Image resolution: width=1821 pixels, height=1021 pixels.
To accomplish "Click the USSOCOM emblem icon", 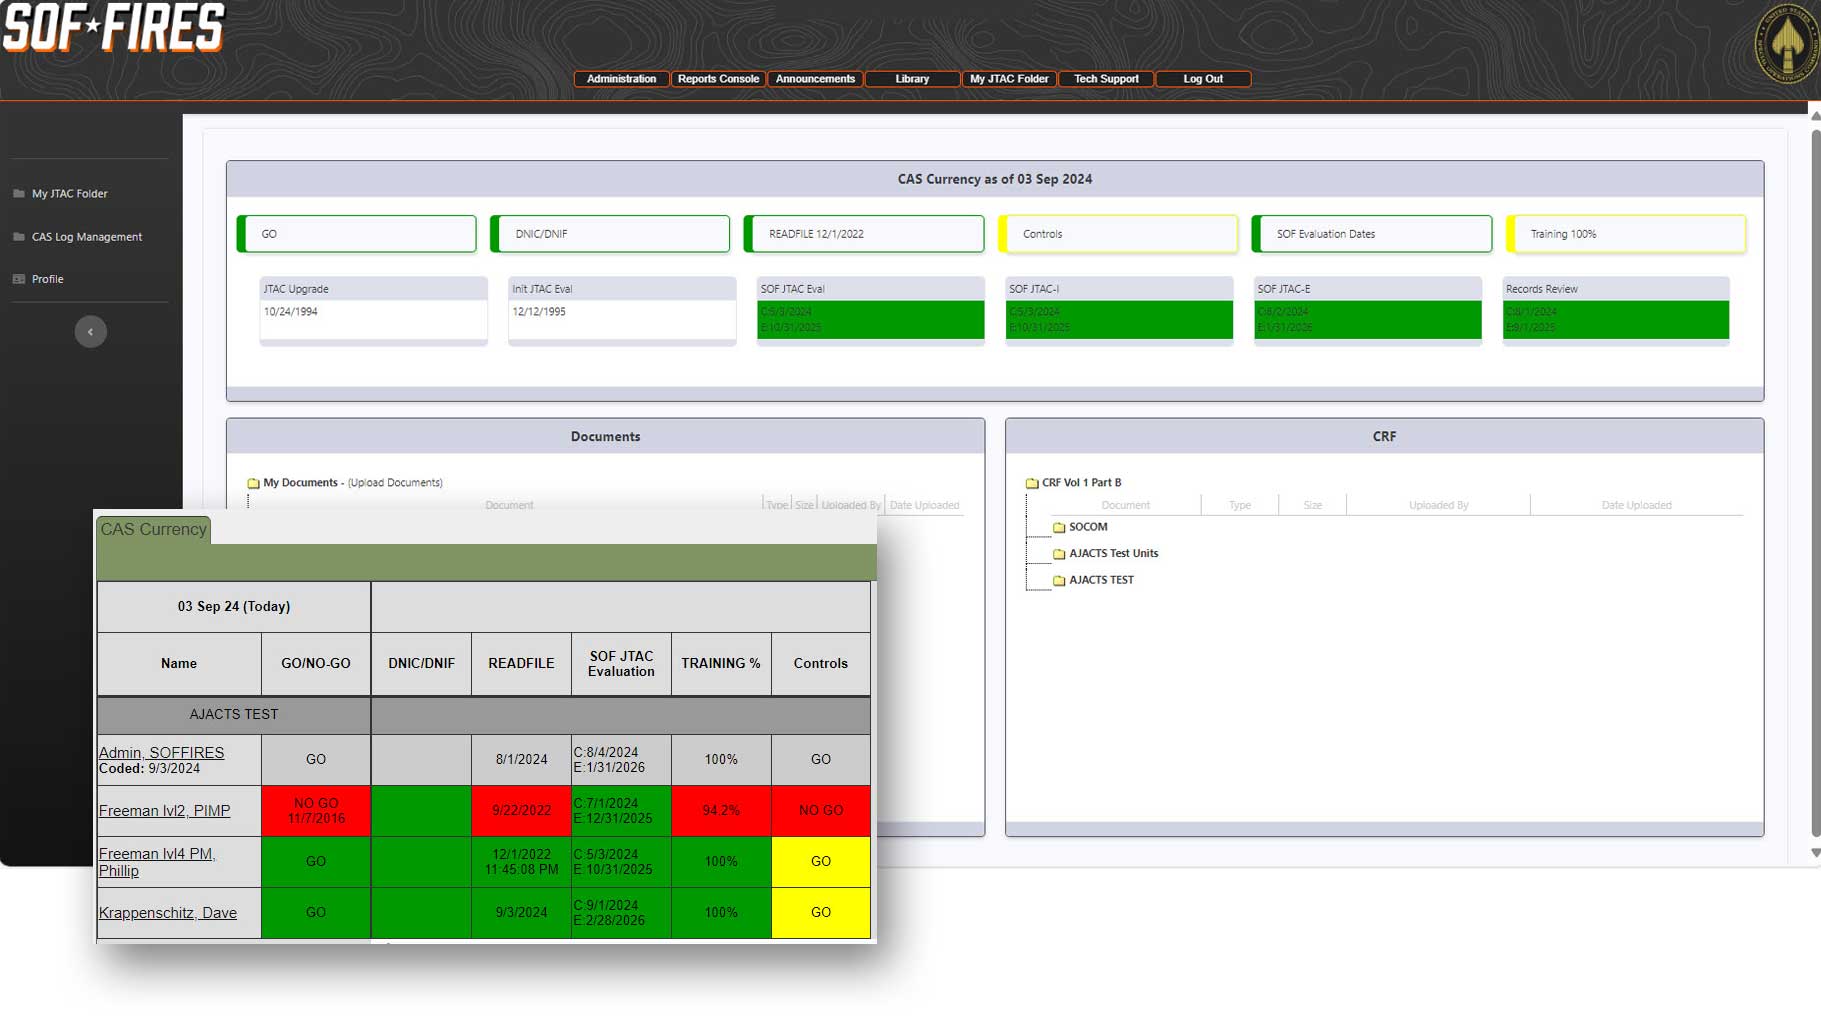I will click(1788, 45).
